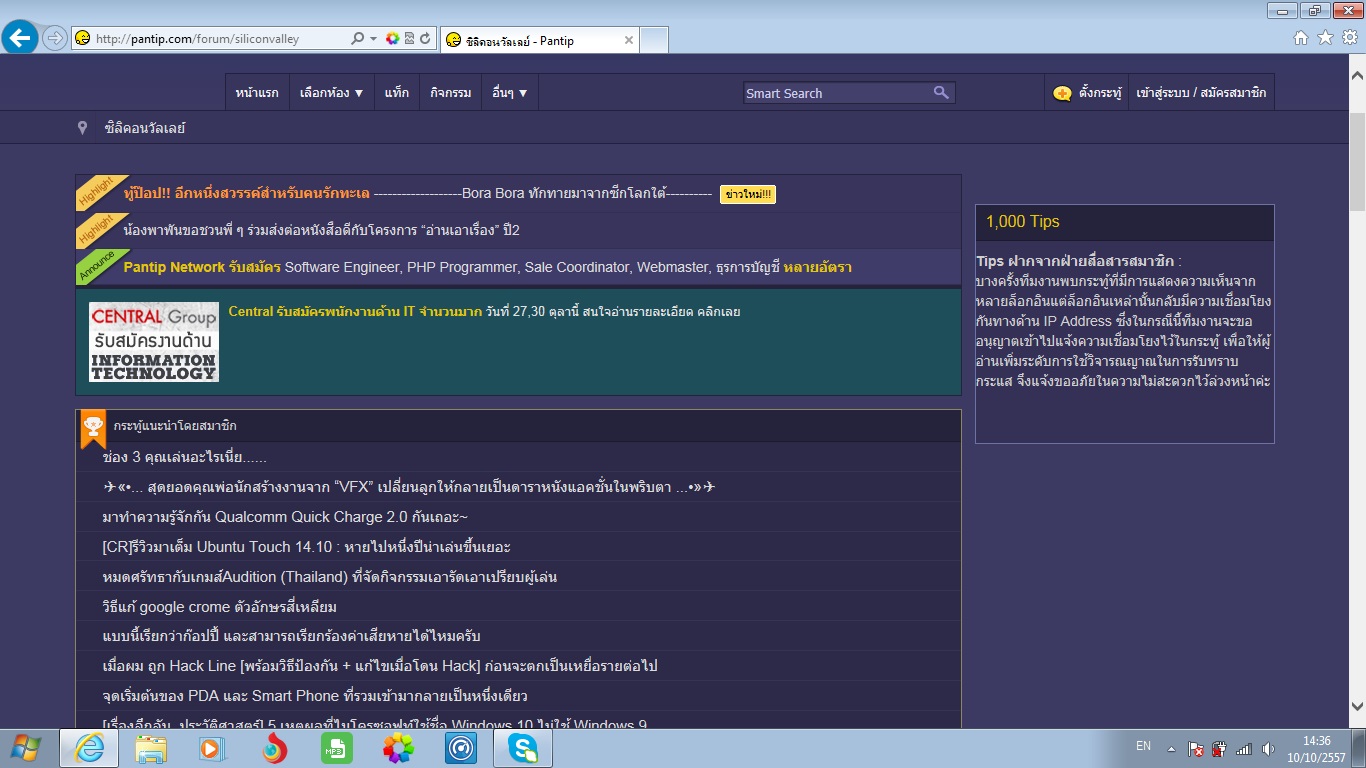The image size is (1366, 768).
Task: Launch Windows Media Player from taskbar
Action: pos(212,748)
